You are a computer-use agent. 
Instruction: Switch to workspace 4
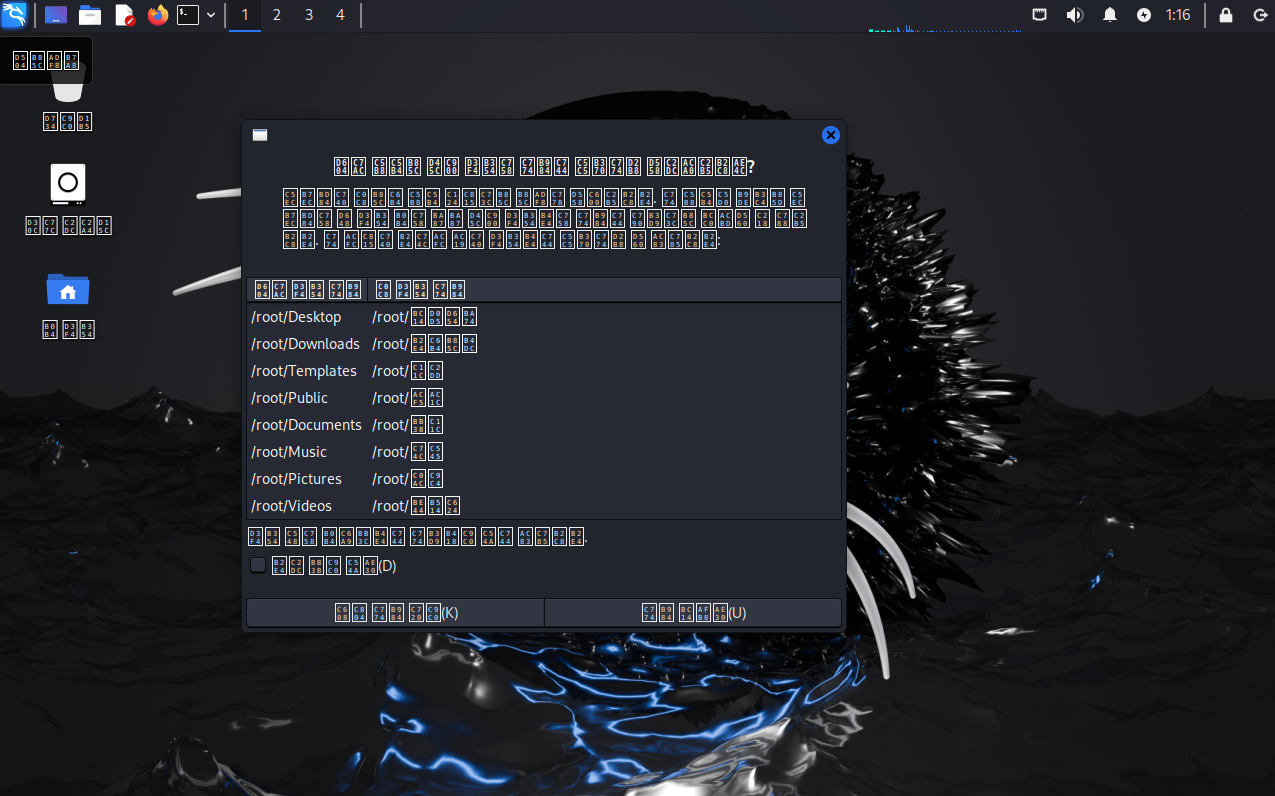(x=341, y=15)
